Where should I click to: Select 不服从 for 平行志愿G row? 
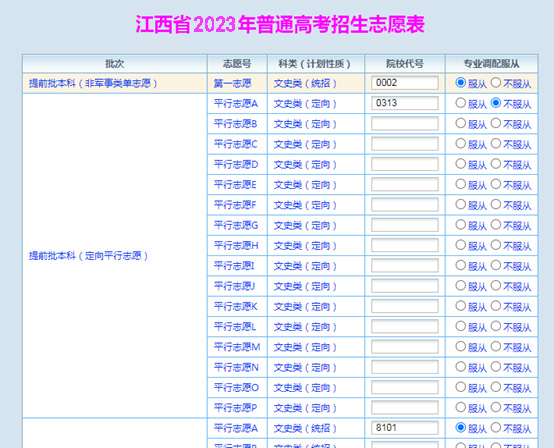point(496,225)
